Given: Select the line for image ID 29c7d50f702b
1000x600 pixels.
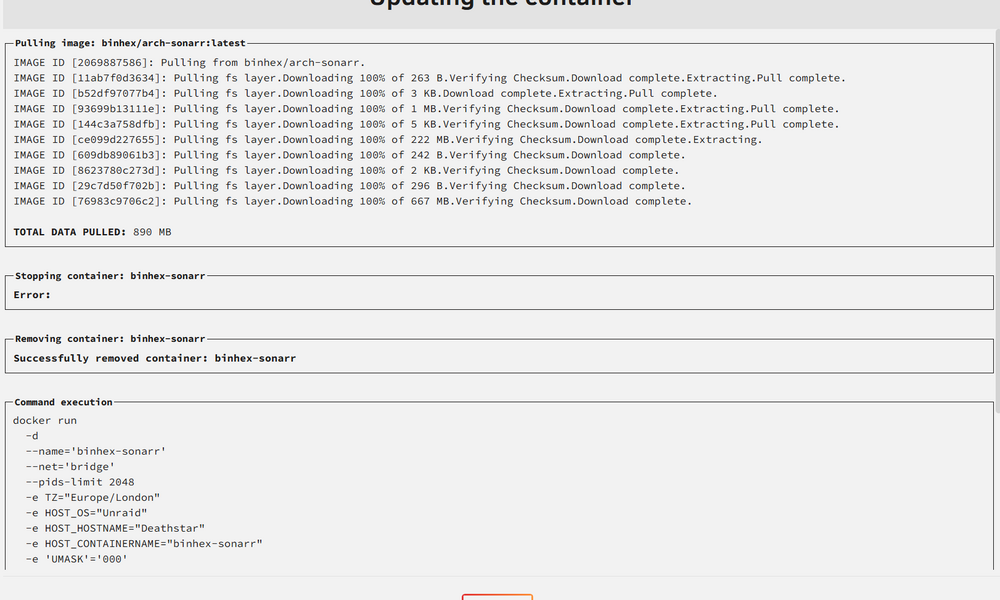Looking at the screenshot, I should tap(349, 186).
